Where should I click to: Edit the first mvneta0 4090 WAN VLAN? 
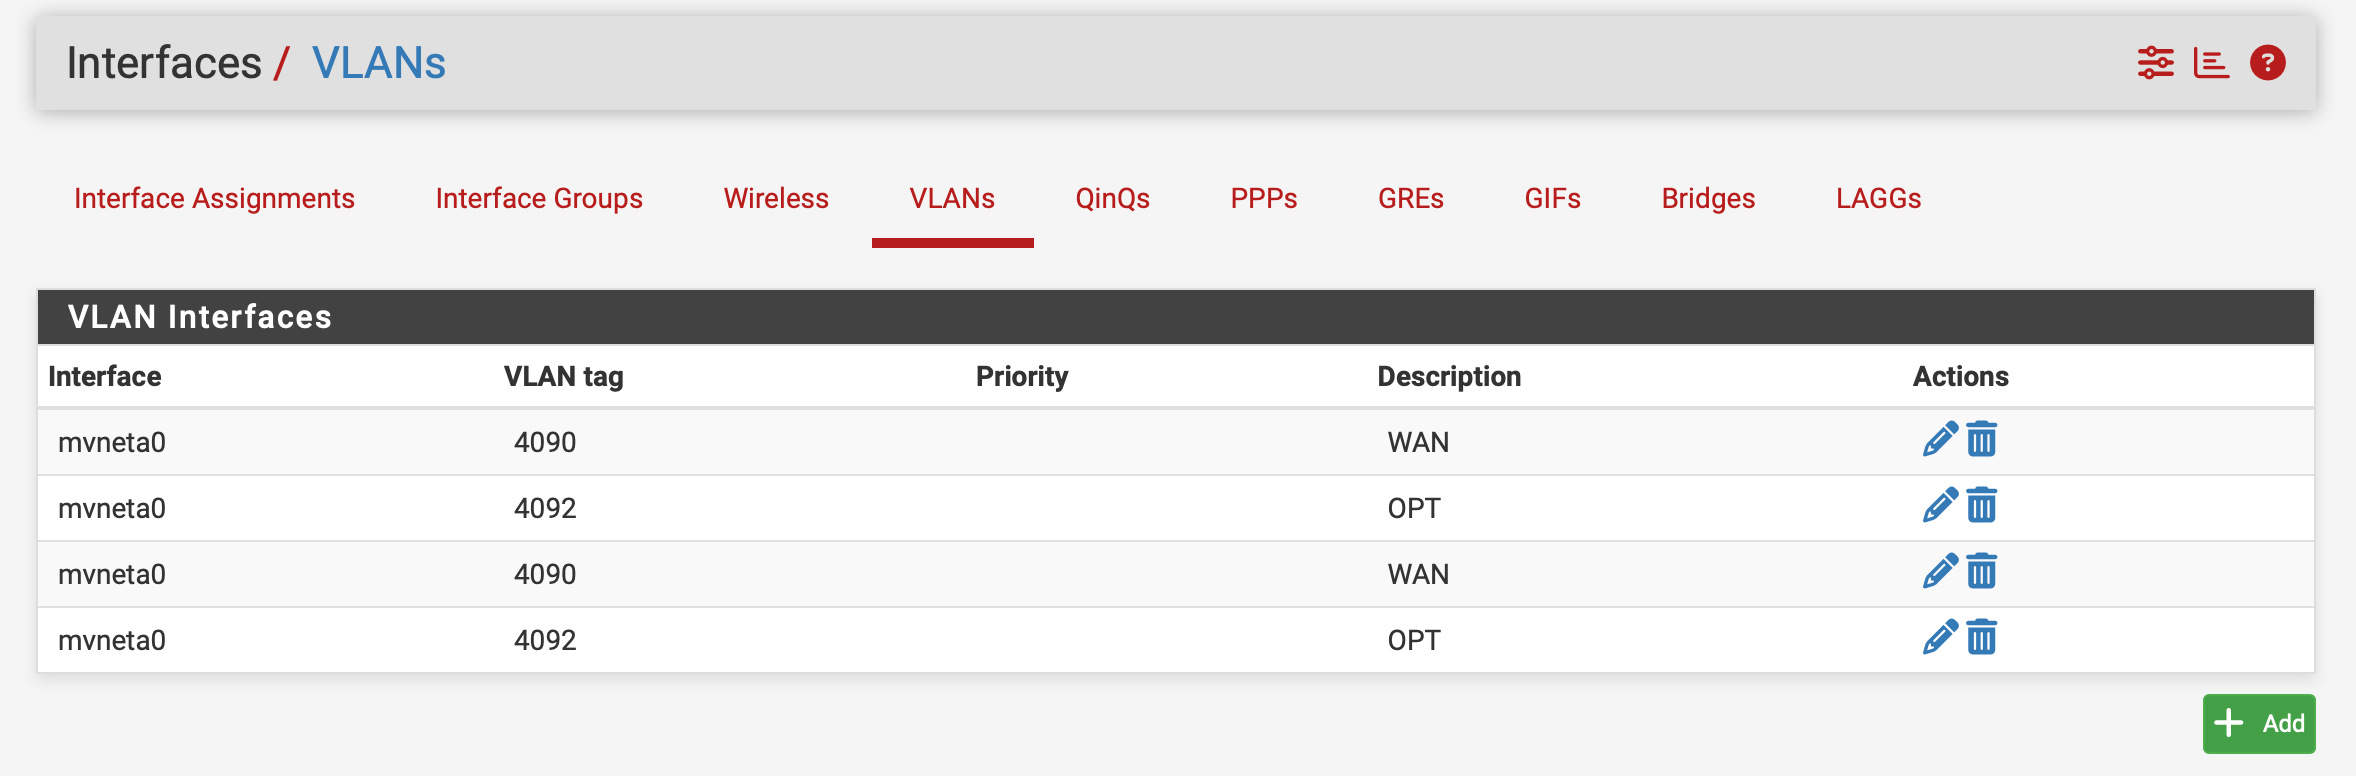pyautogui.click(x=1939, y=440)
